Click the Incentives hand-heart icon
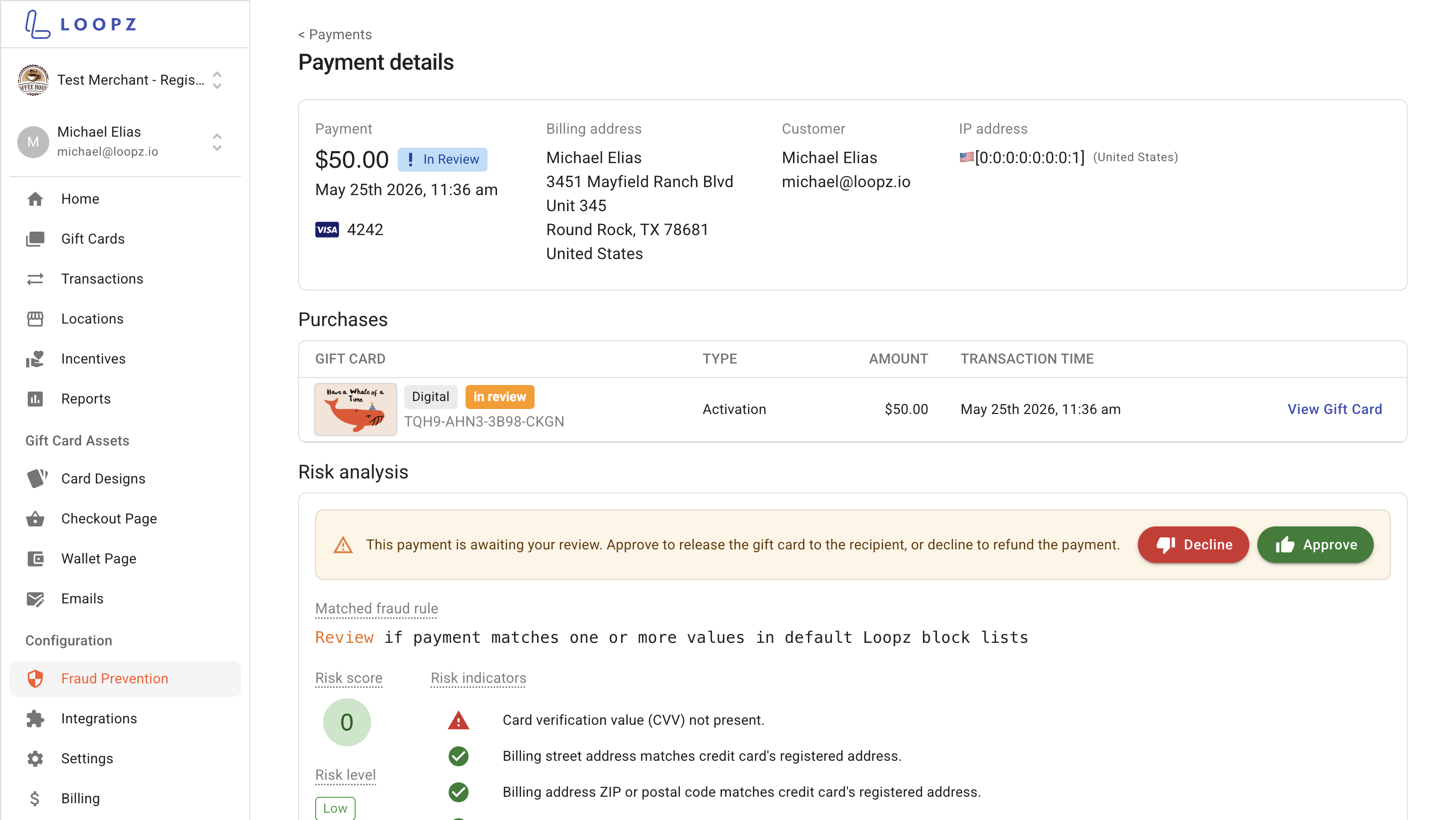1456x820 pixels. point(35,359)
